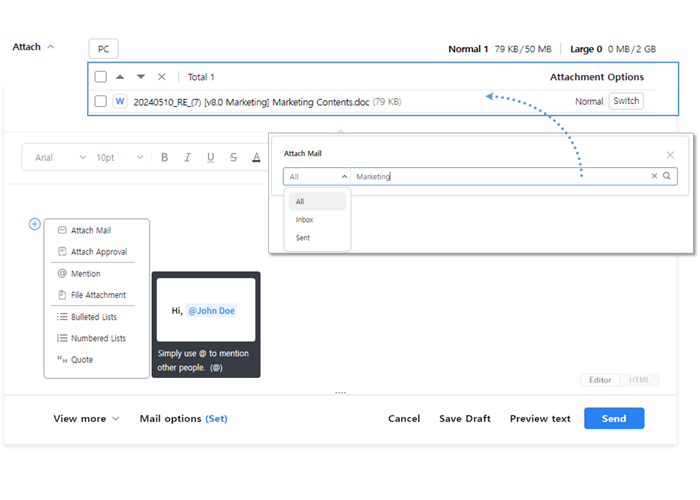Screen dimensions: 700x500
Task: Click the blue plus insert icon
Action: 35,224
